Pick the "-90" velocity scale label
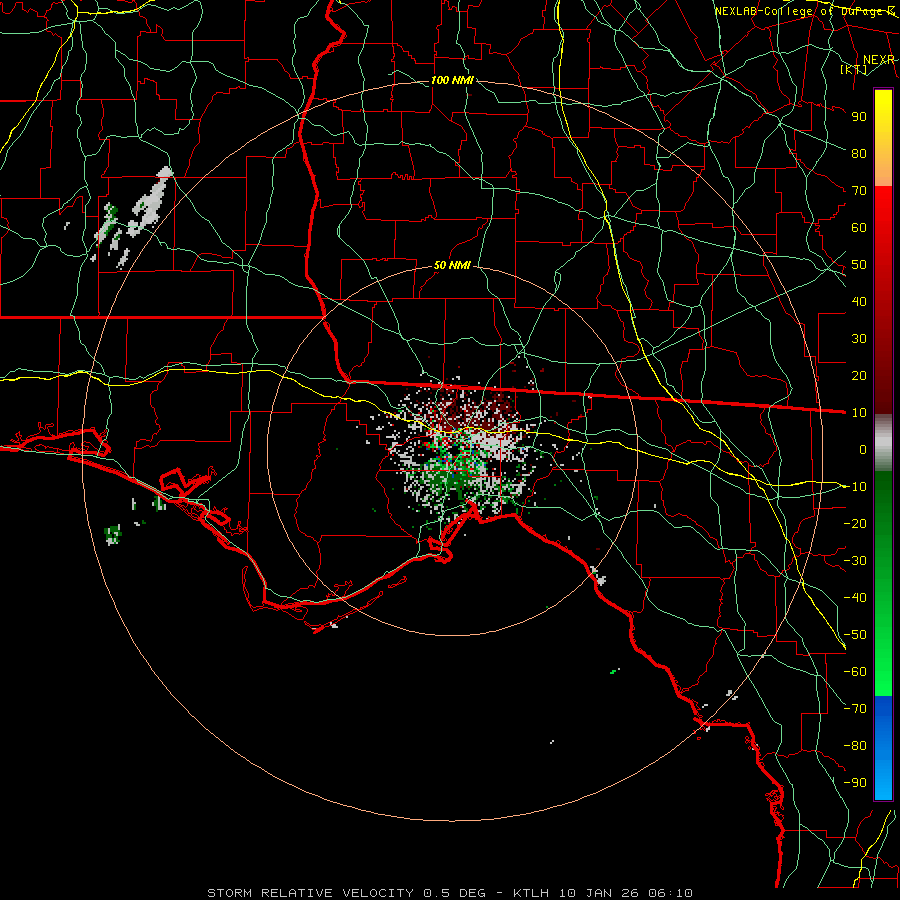 point(855,783)
